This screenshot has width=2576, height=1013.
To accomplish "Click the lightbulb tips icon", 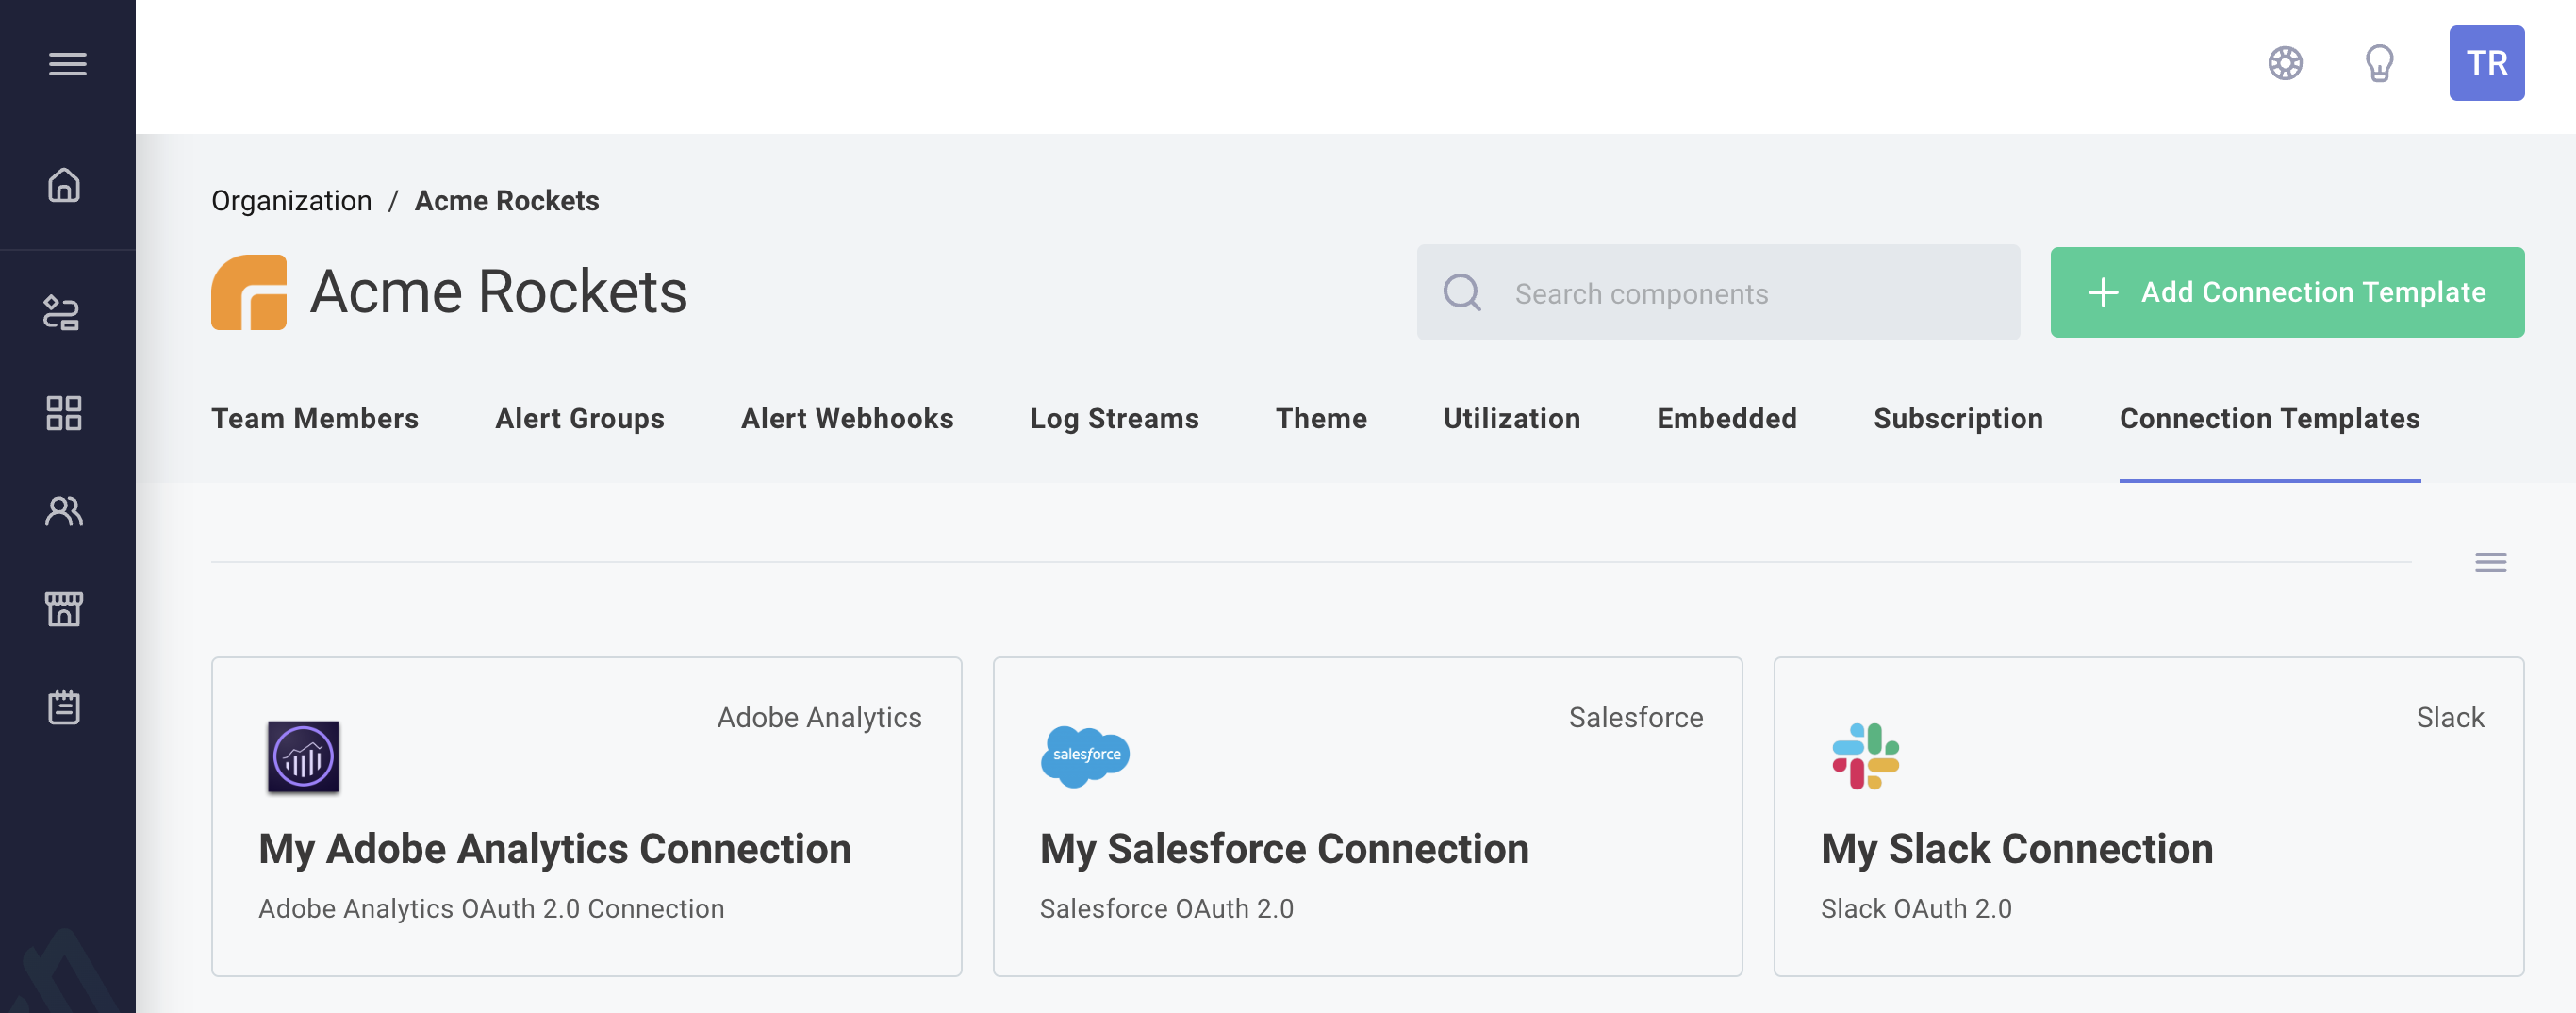I will tap(2379, 64).
